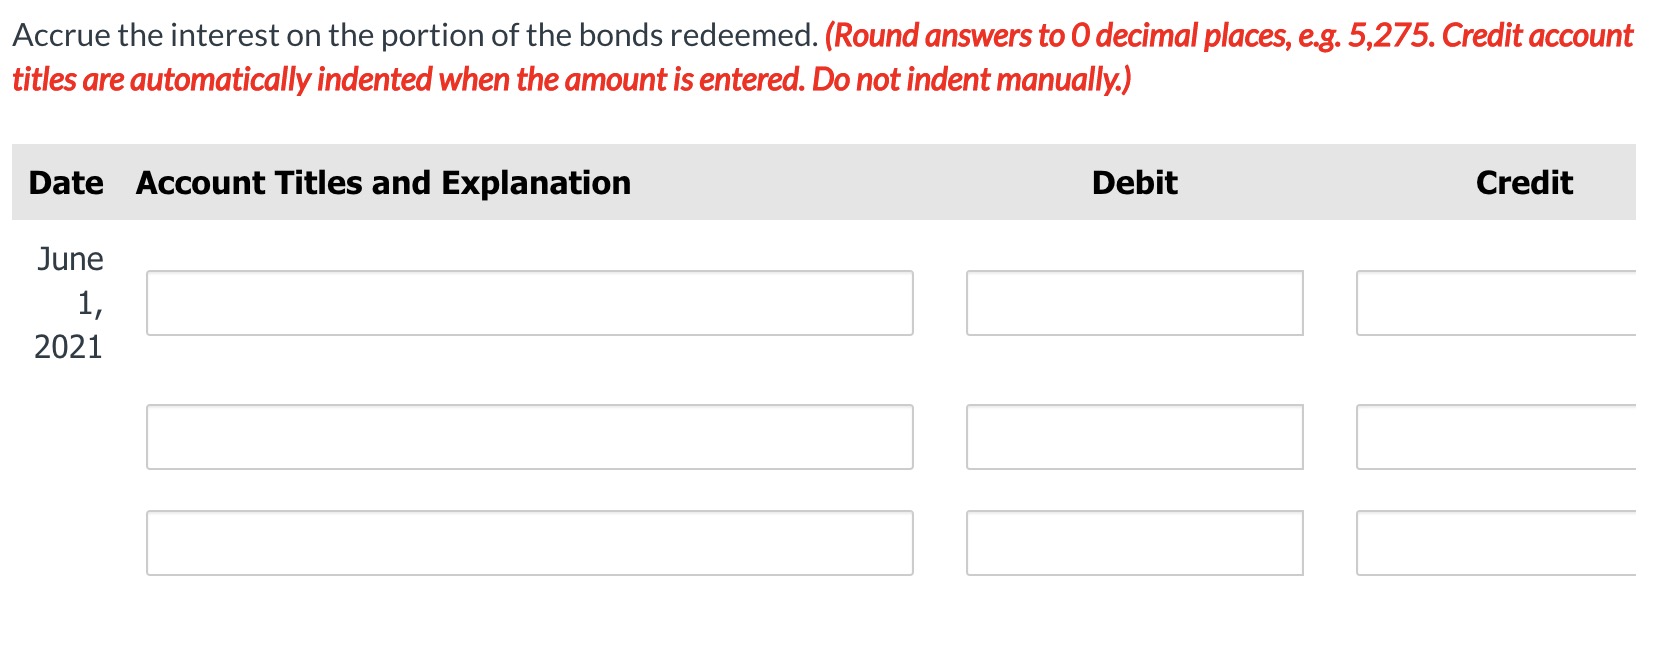1668x650 pixels.
Task: Click the Debit field in the third row
Action: pyautogui.click(x=1135, y=543)
